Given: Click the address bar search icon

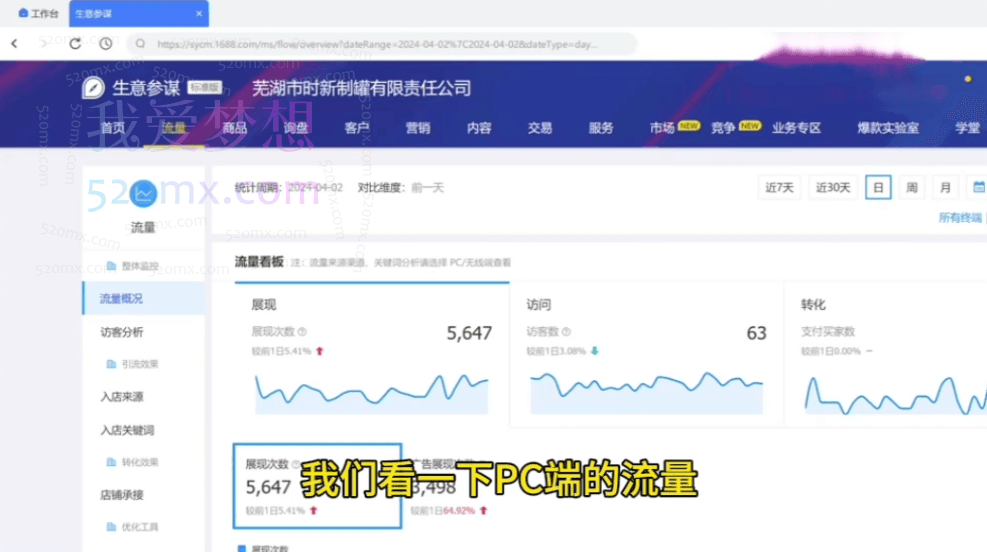Looking at the screenshot, I should point(140,44).
